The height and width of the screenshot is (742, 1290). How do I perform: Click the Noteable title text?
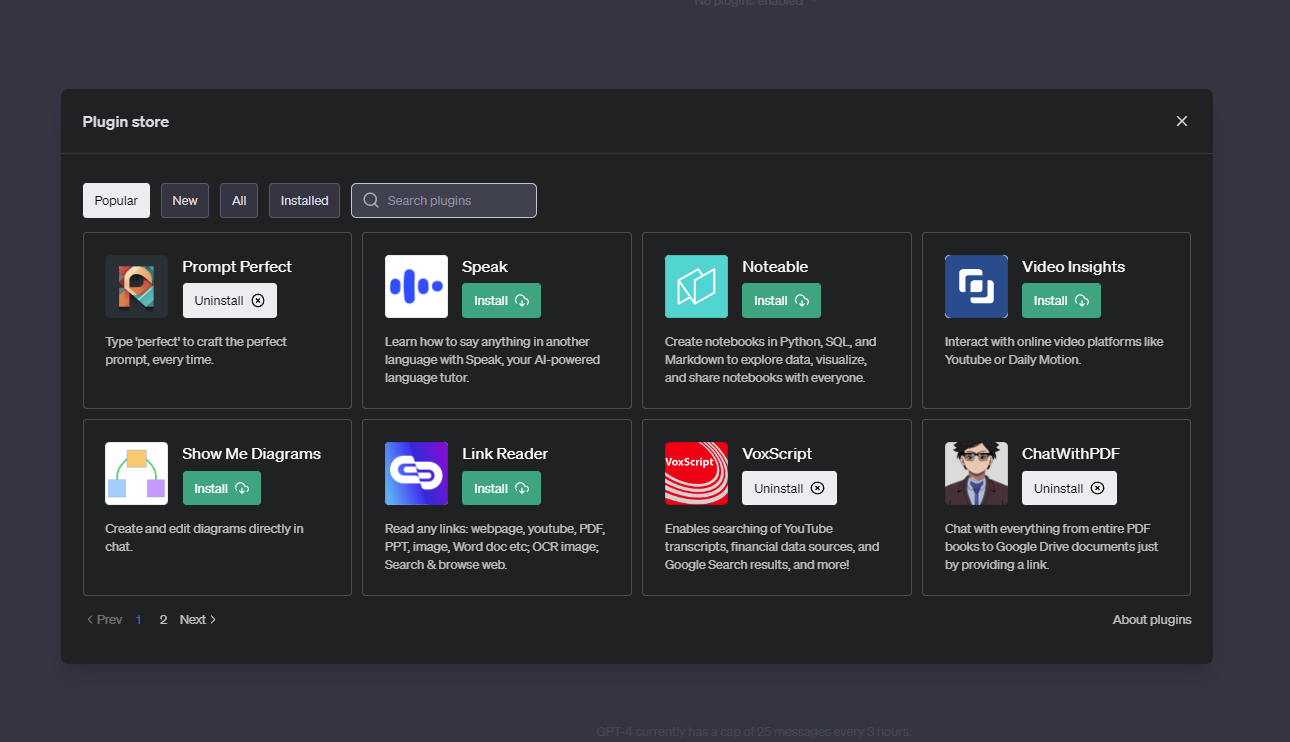point(775,267)
